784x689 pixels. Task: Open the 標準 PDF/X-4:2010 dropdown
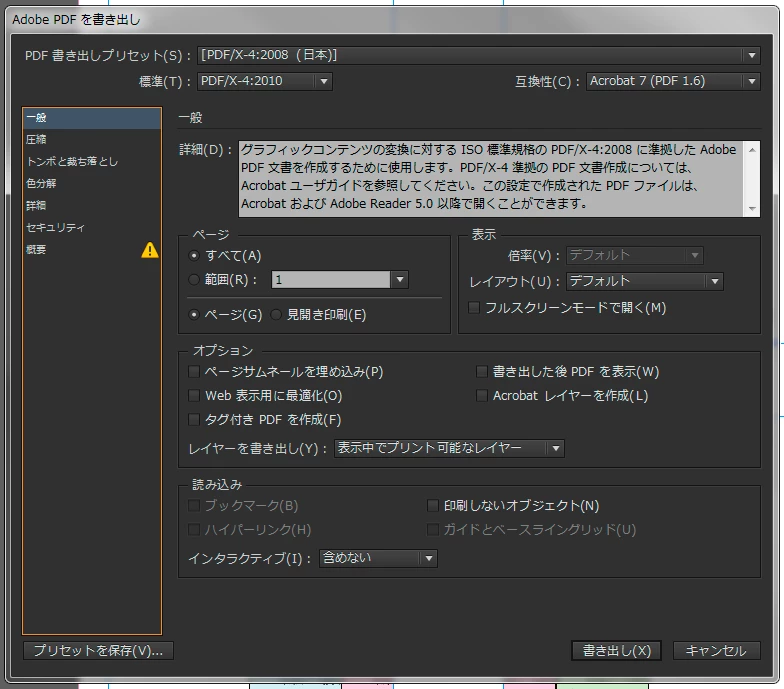(265, 81)
